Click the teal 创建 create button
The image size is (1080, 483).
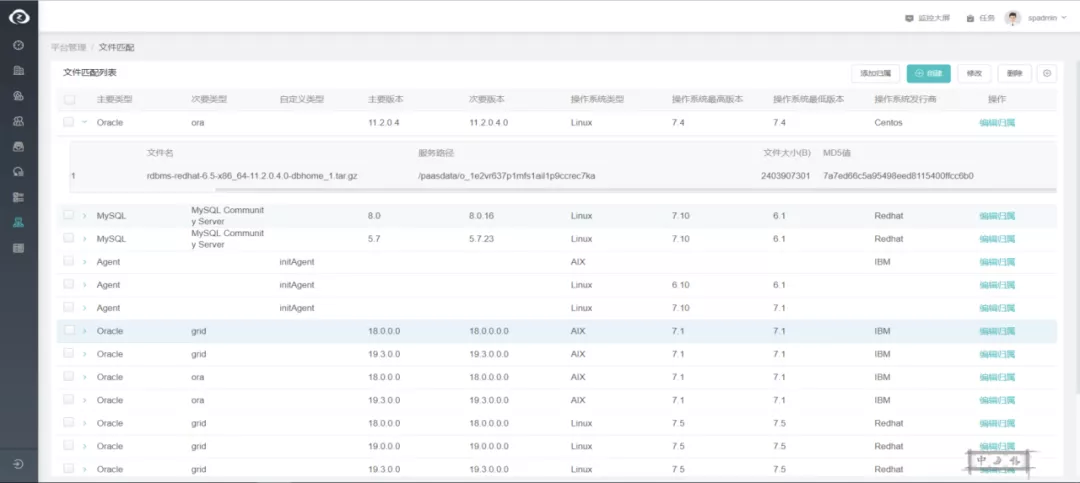(x=928, y=73)
